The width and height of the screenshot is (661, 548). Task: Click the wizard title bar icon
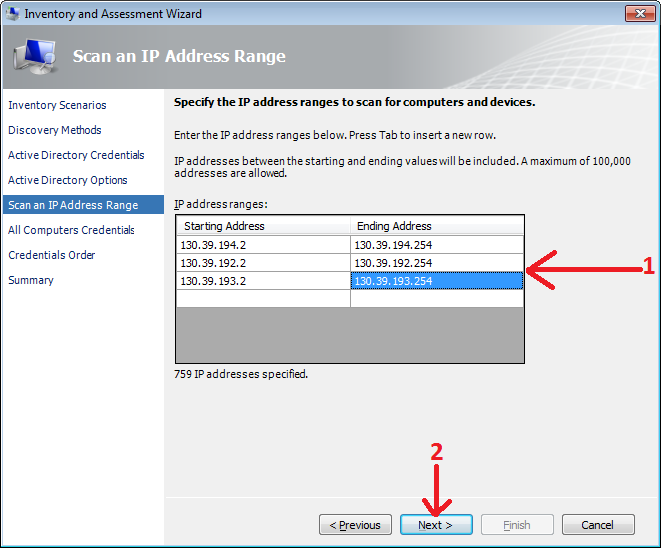coord(13,14)
